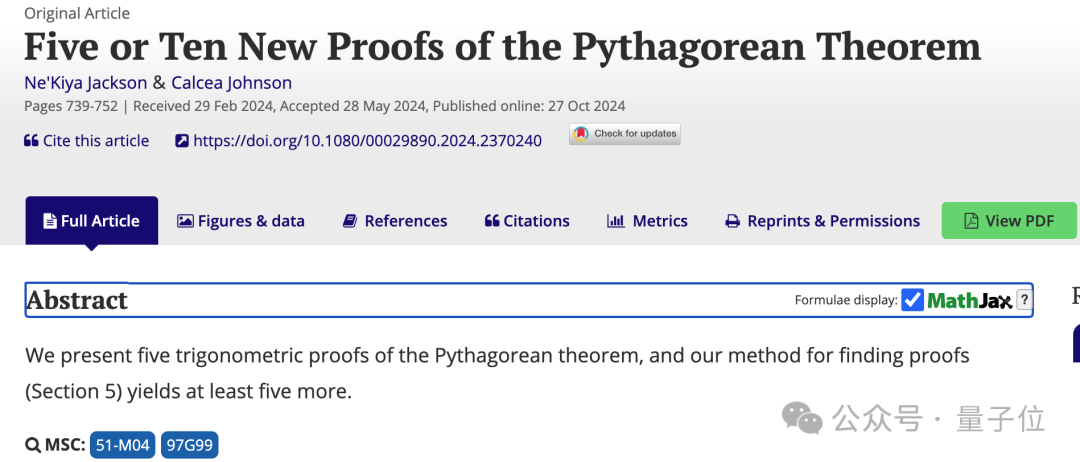
Task: Click the Check for updates badge
Action: pyautogui.click(x=625, y=134)
